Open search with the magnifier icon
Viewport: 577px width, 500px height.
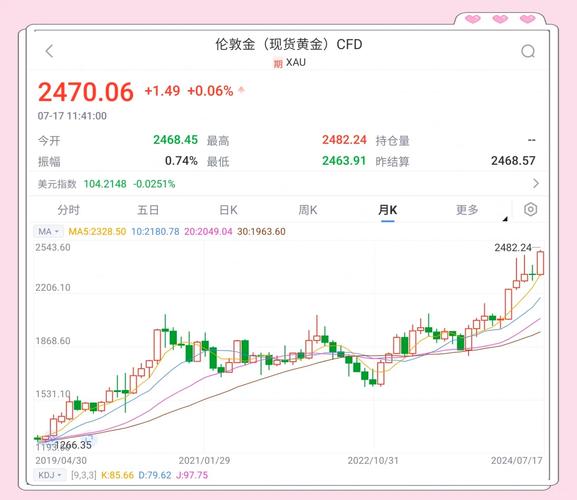point(528,51)
